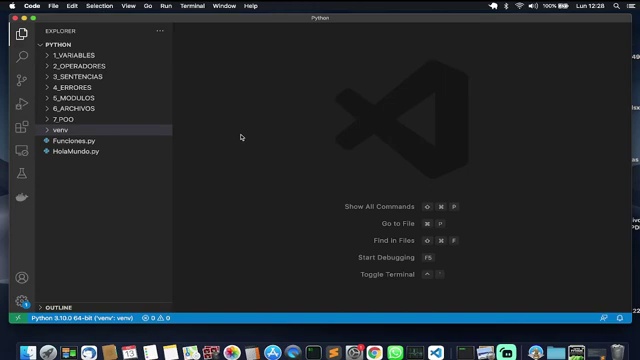Open Visual Studio Code from the dock
The image size is (640, 360).
(x=436, y=352)
